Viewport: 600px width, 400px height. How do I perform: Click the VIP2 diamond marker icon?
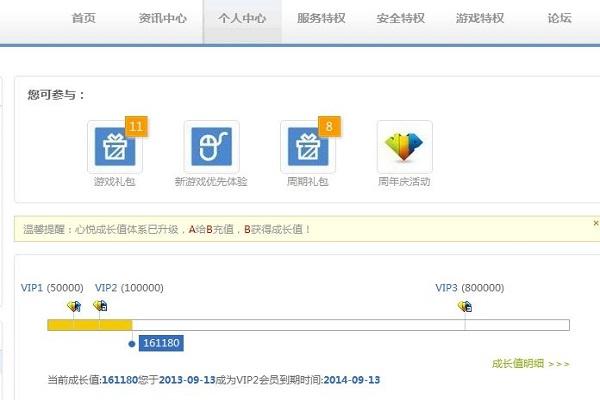100,305
